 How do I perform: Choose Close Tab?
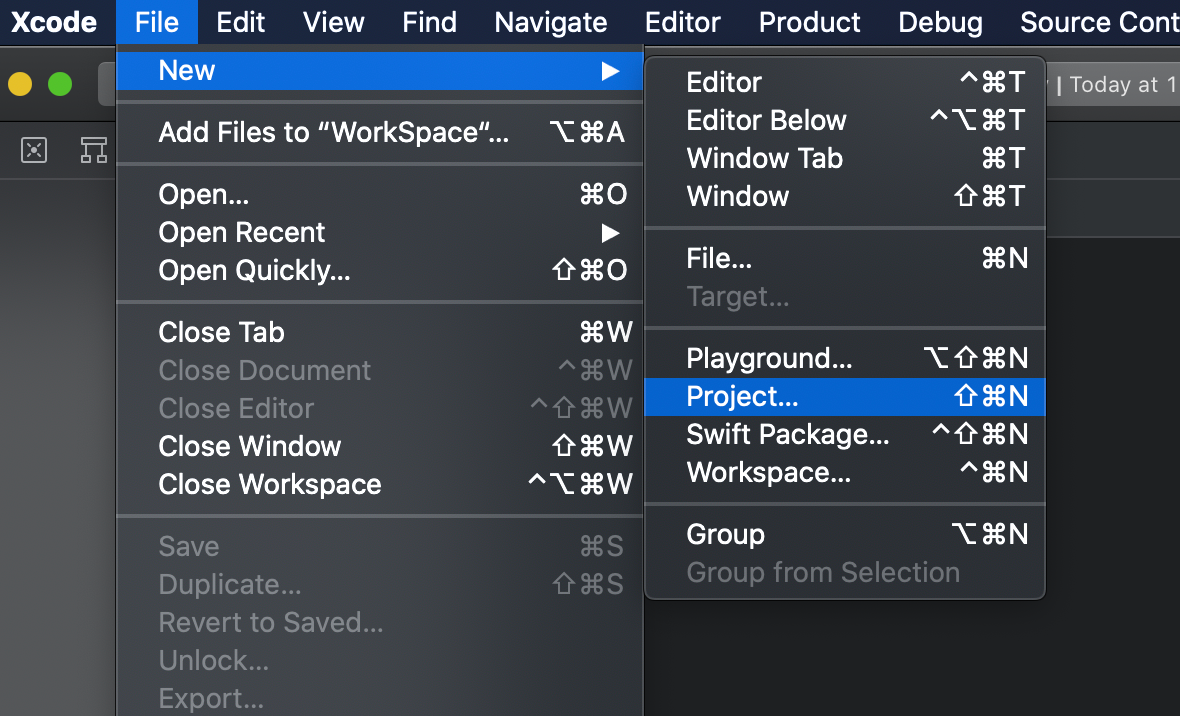[x=379, y=332]
